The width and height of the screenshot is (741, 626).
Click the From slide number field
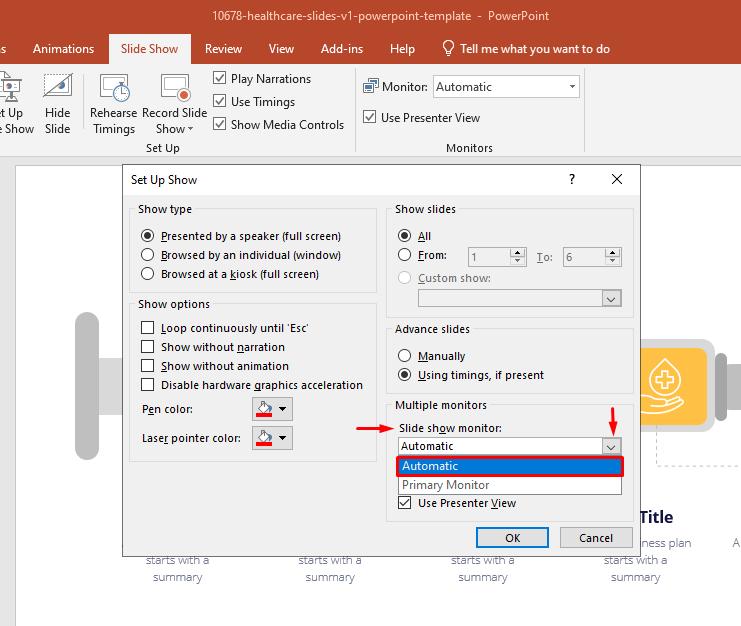pyautogui.click(x=490, y=257)
